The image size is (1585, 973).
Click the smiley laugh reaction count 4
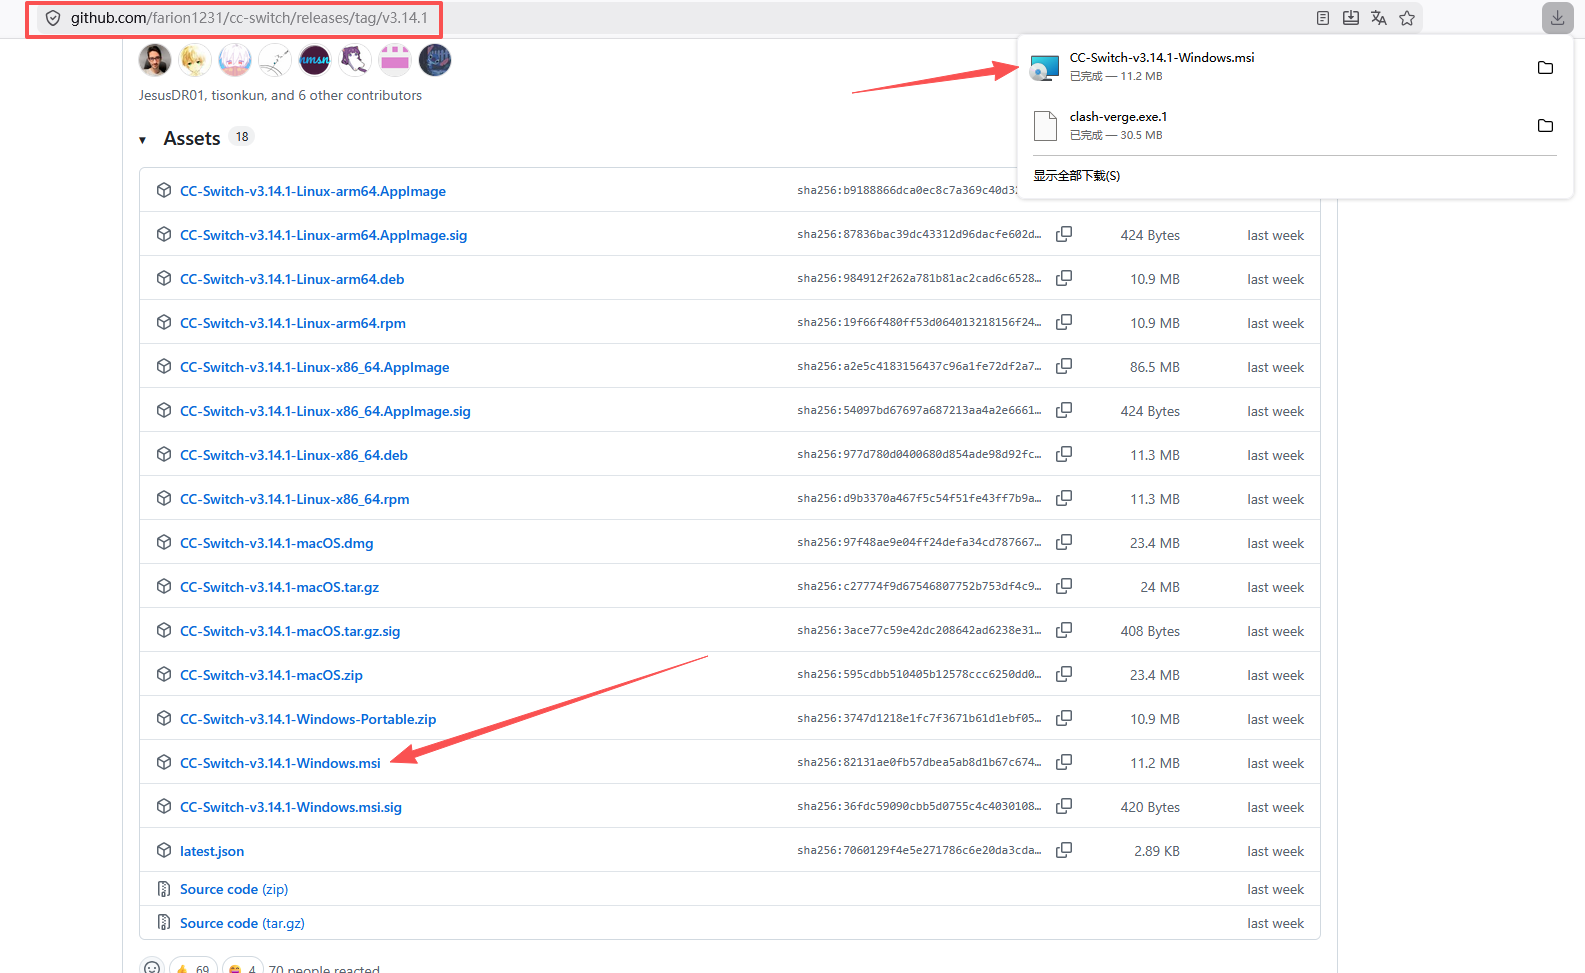coord(242,967)
